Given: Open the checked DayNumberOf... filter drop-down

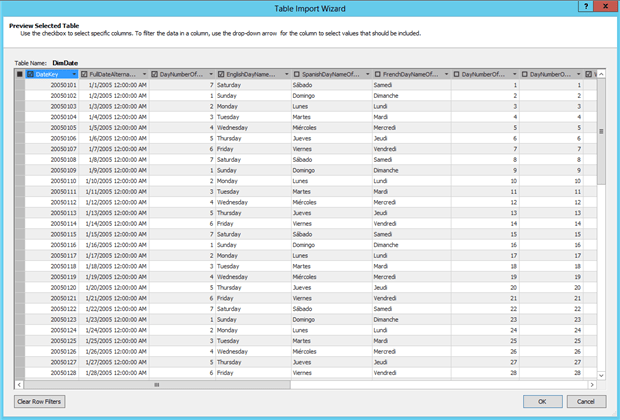Looking at the screenshot, I should 211,74.
